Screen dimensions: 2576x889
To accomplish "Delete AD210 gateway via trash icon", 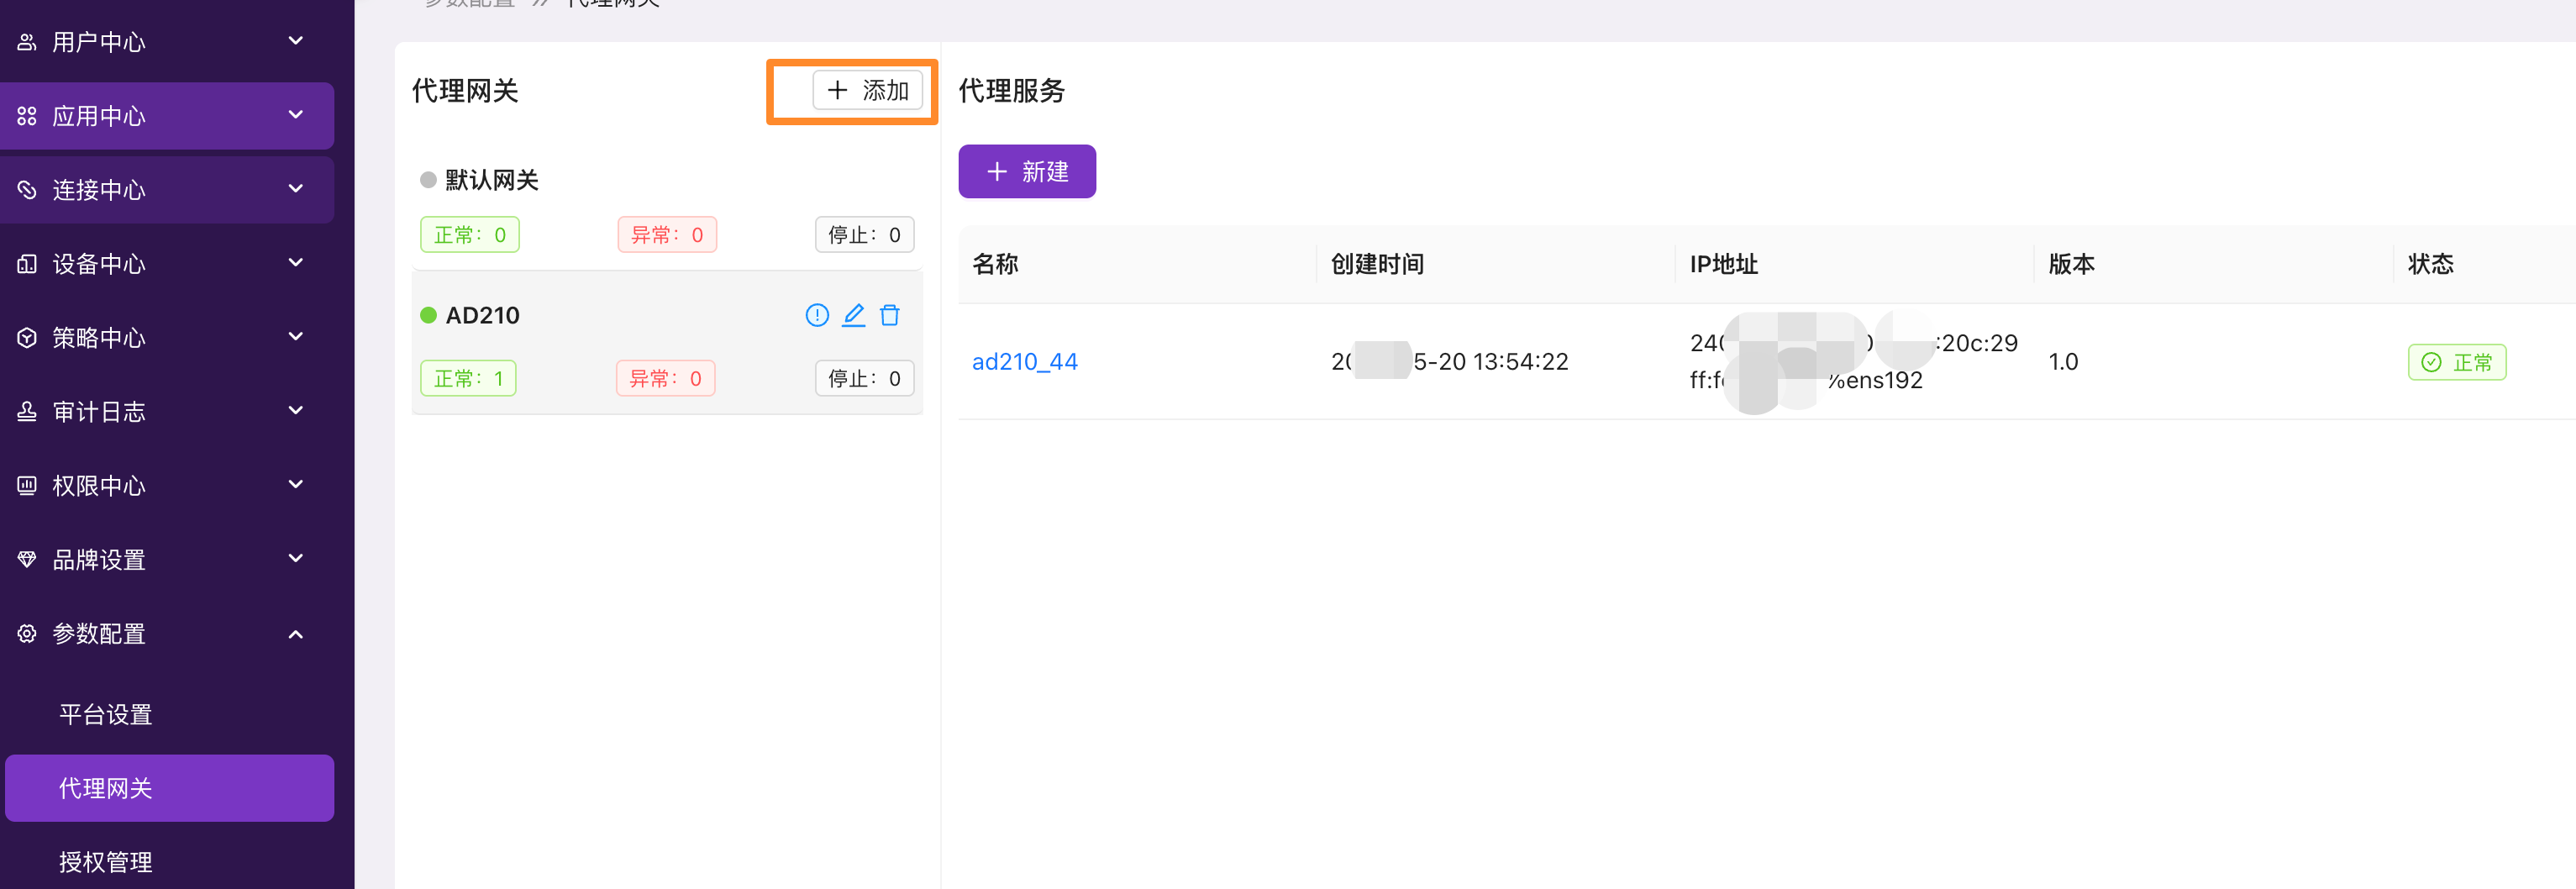I will (x=889, y=316).
